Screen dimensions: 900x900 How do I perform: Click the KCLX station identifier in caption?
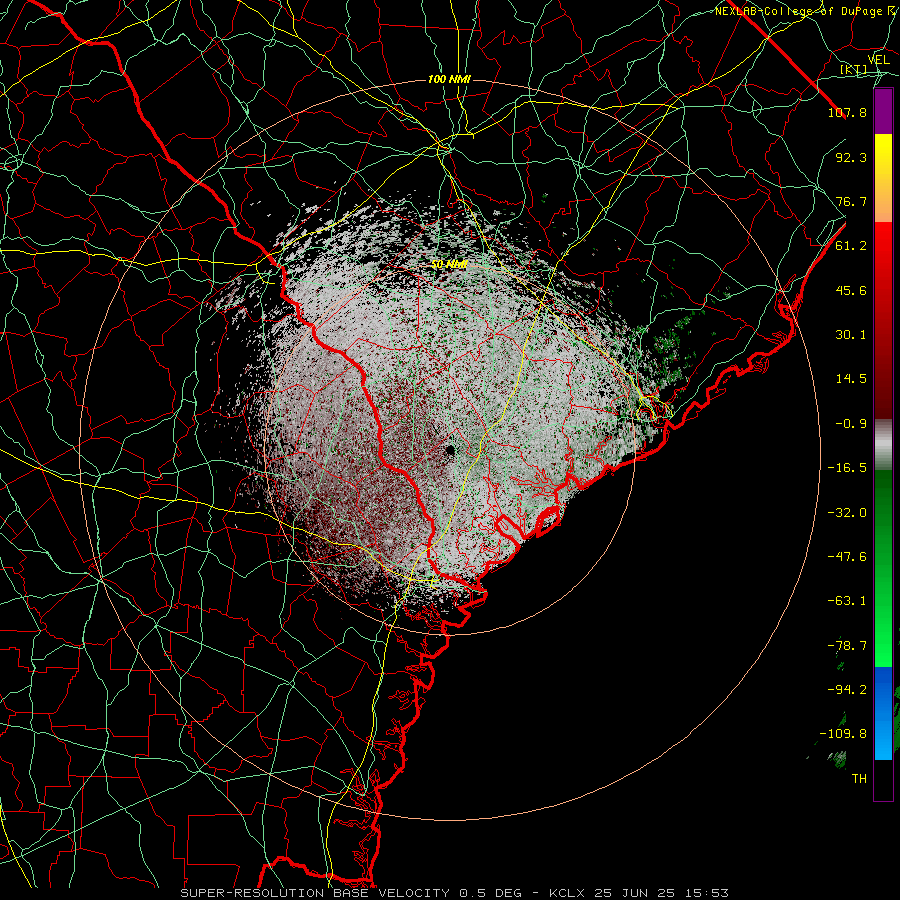click(568, 893)
